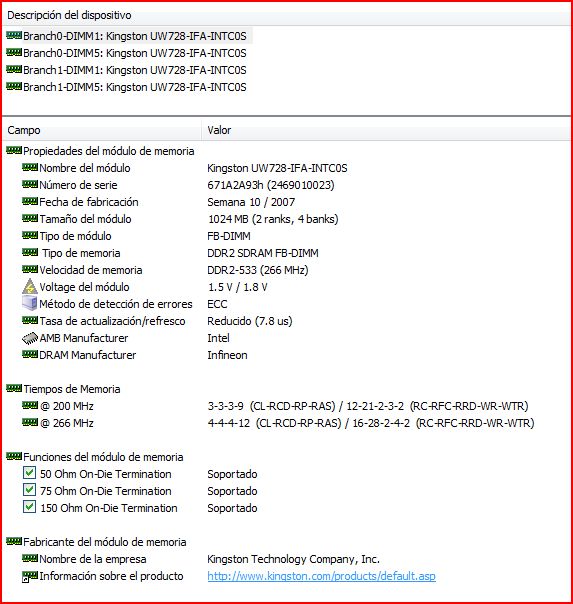Click icon next to Fecha de fabricación
This screenshot has width=573, height=604.
30,201
